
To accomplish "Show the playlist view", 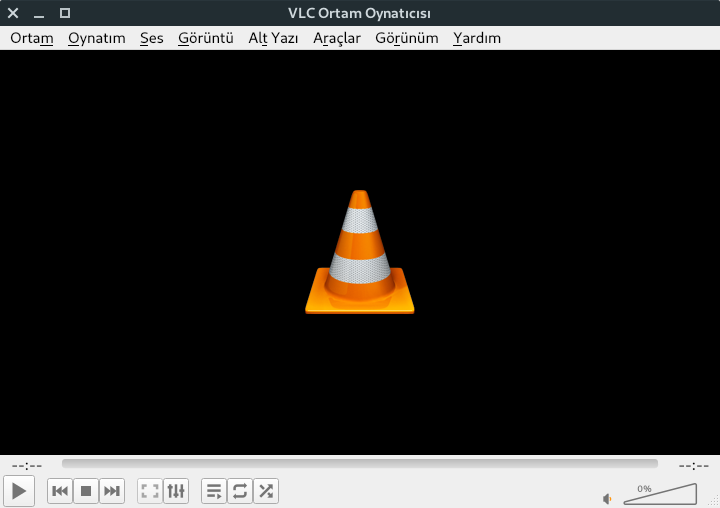I will [x=214, y=491].
